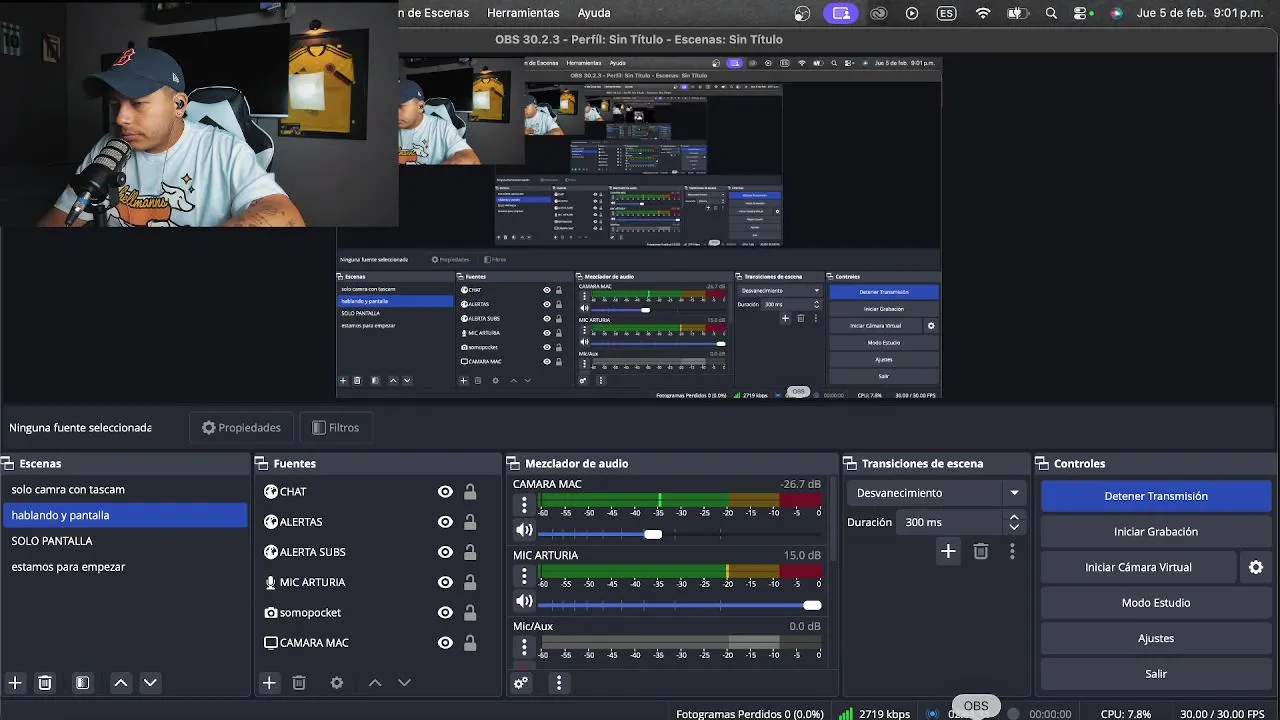Click Iniciar Grabación button

coord(1156,532)
